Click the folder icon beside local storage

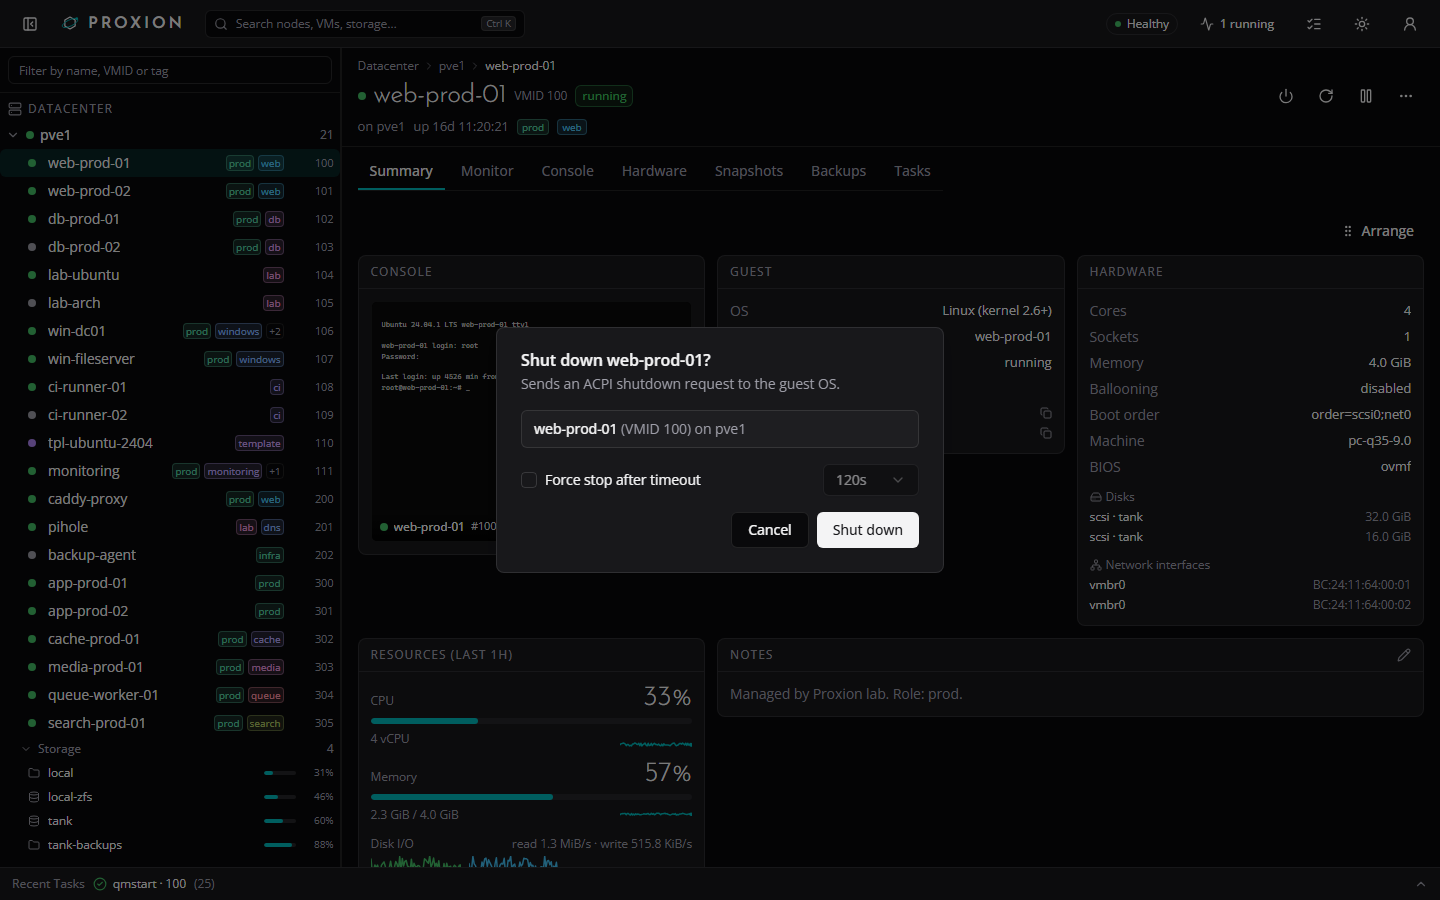(x=34, y=773)
